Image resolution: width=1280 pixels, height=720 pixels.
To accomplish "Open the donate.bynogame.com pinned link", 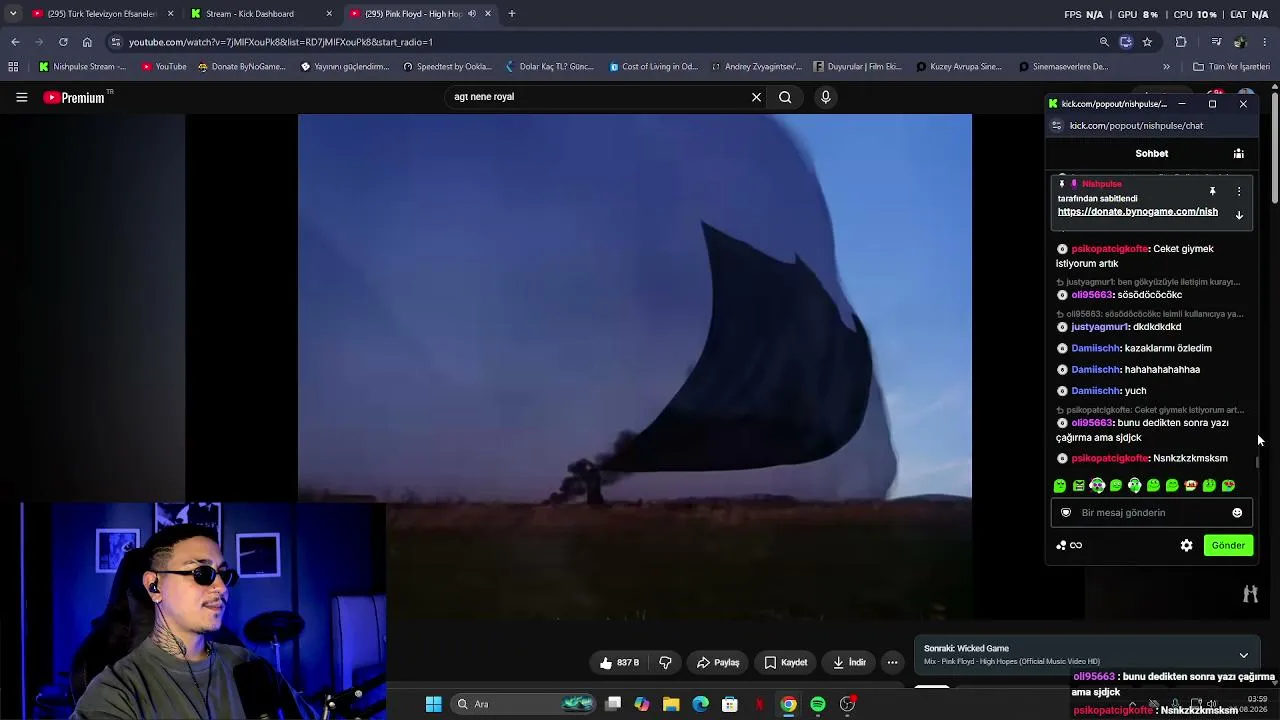I will point(1138,212).
